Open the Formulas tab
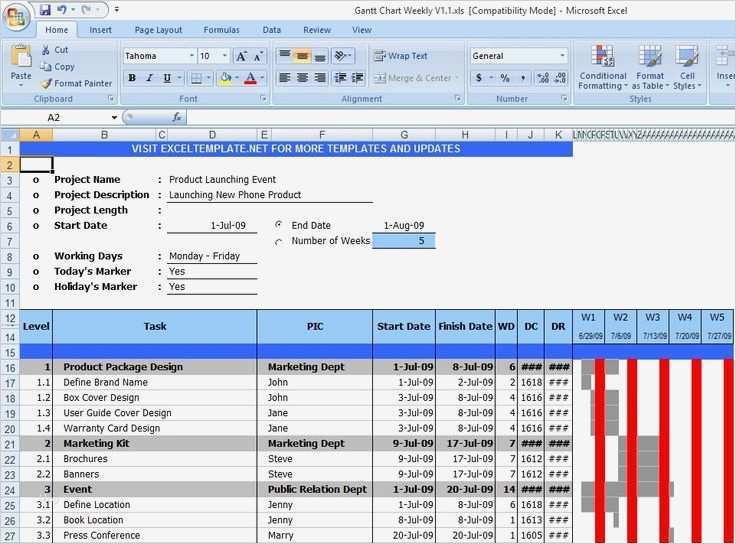This screenshot has height=544, width=736. click(x=221, y=30)
